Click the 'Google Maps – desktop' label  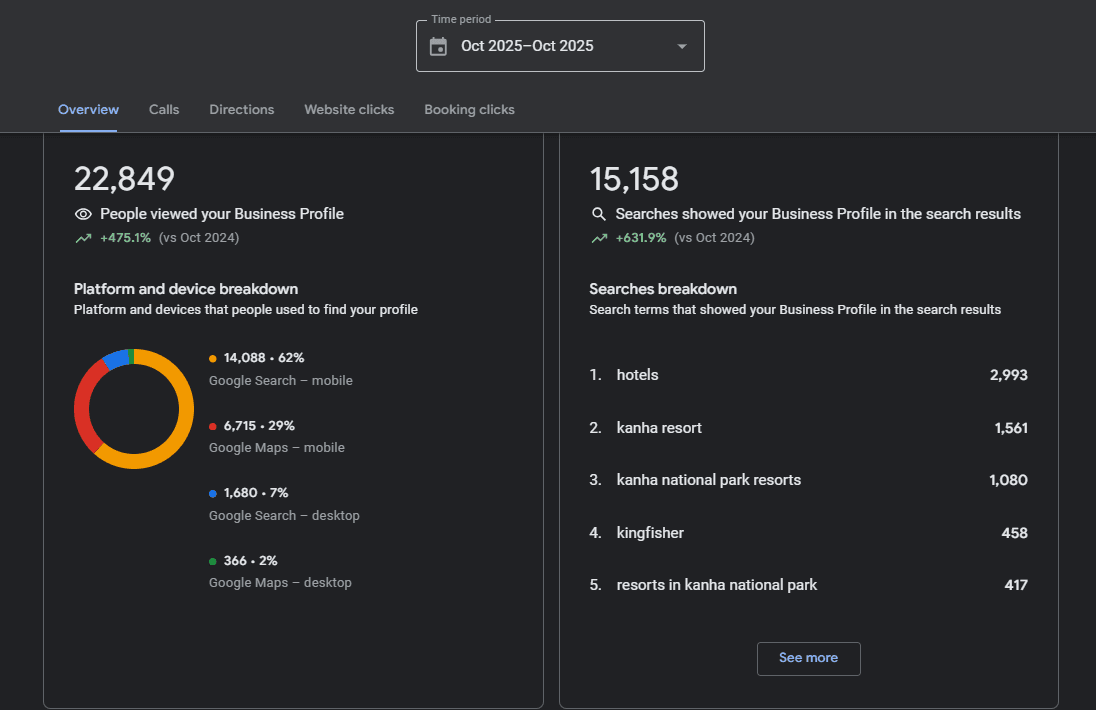point(280,583)
